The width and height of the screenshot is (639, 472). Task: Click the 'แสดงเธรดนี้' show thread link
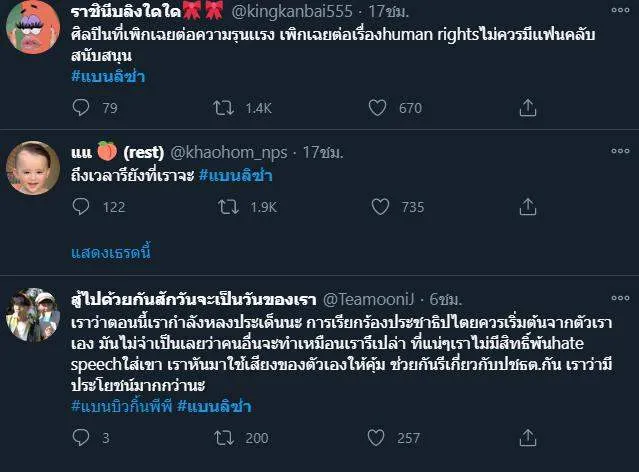click(110, 252)
